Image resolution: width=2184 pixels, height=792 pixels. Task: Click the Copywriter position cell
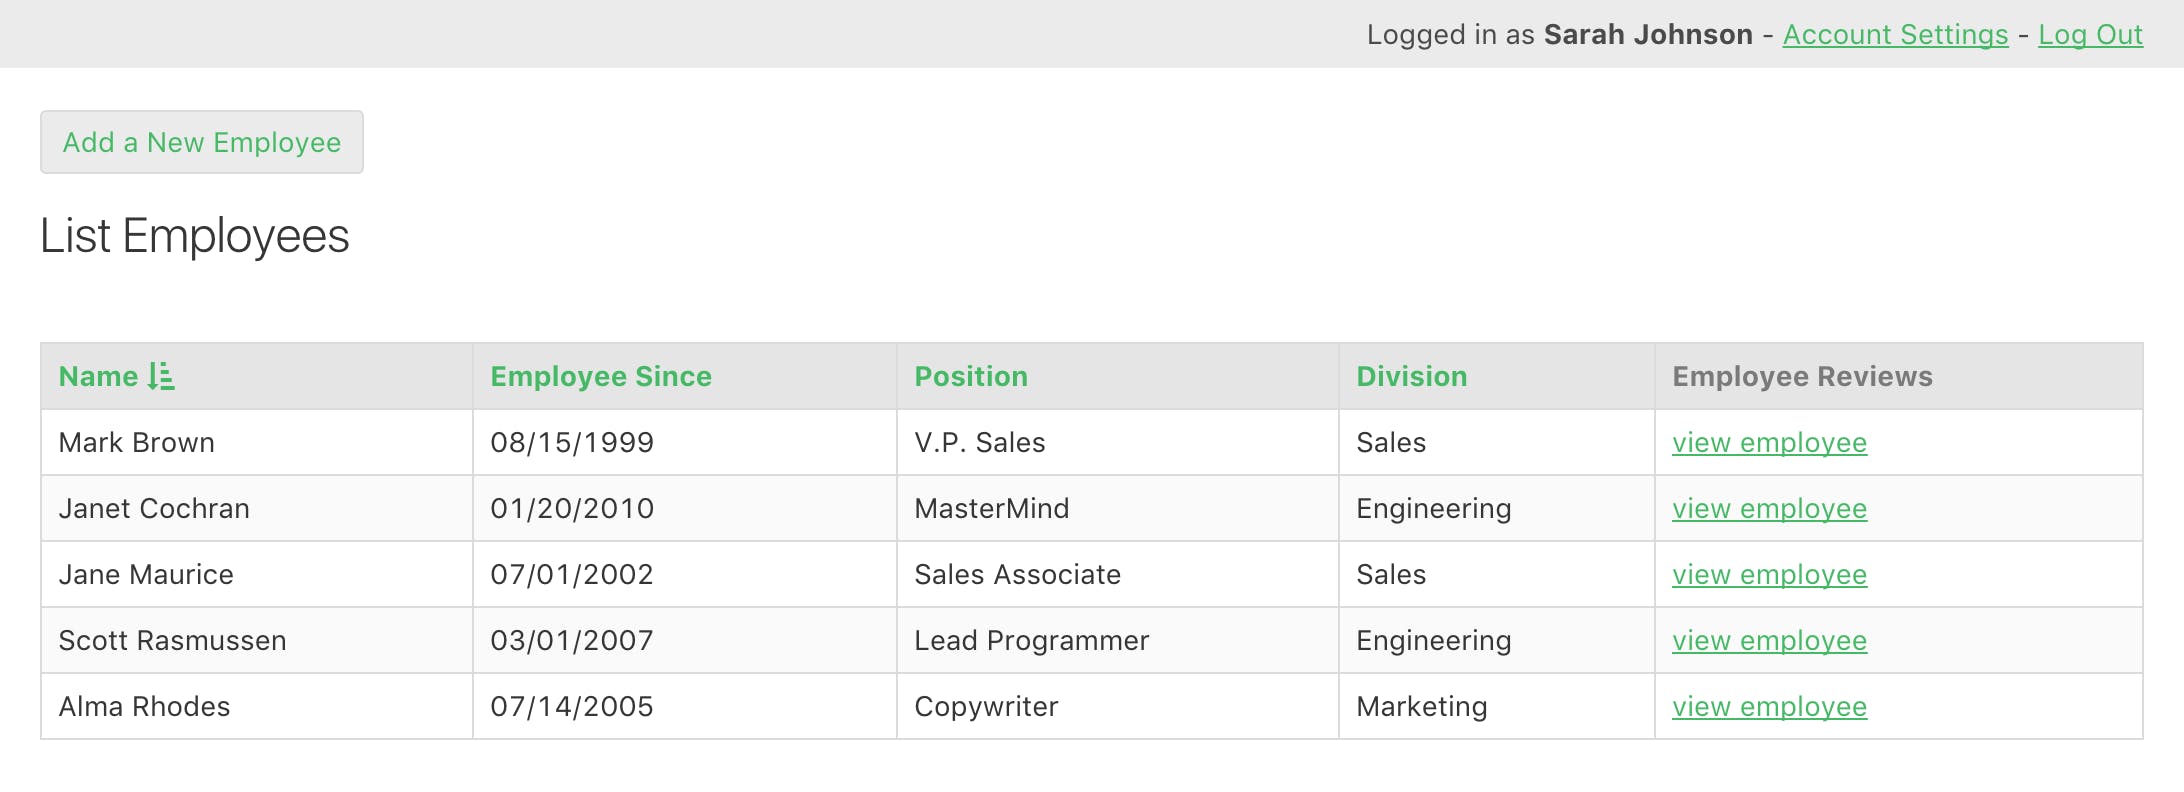pos(1118,707)
